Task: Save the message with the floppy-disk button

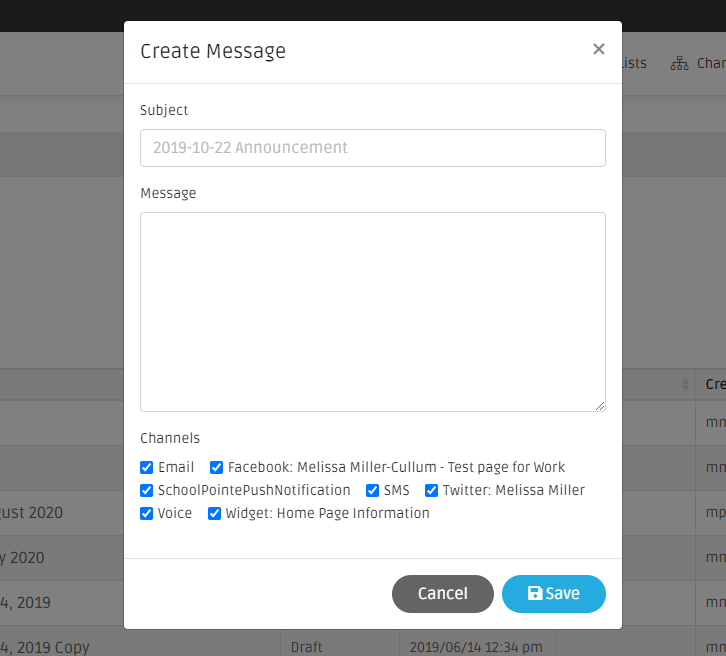Action: 553,593
